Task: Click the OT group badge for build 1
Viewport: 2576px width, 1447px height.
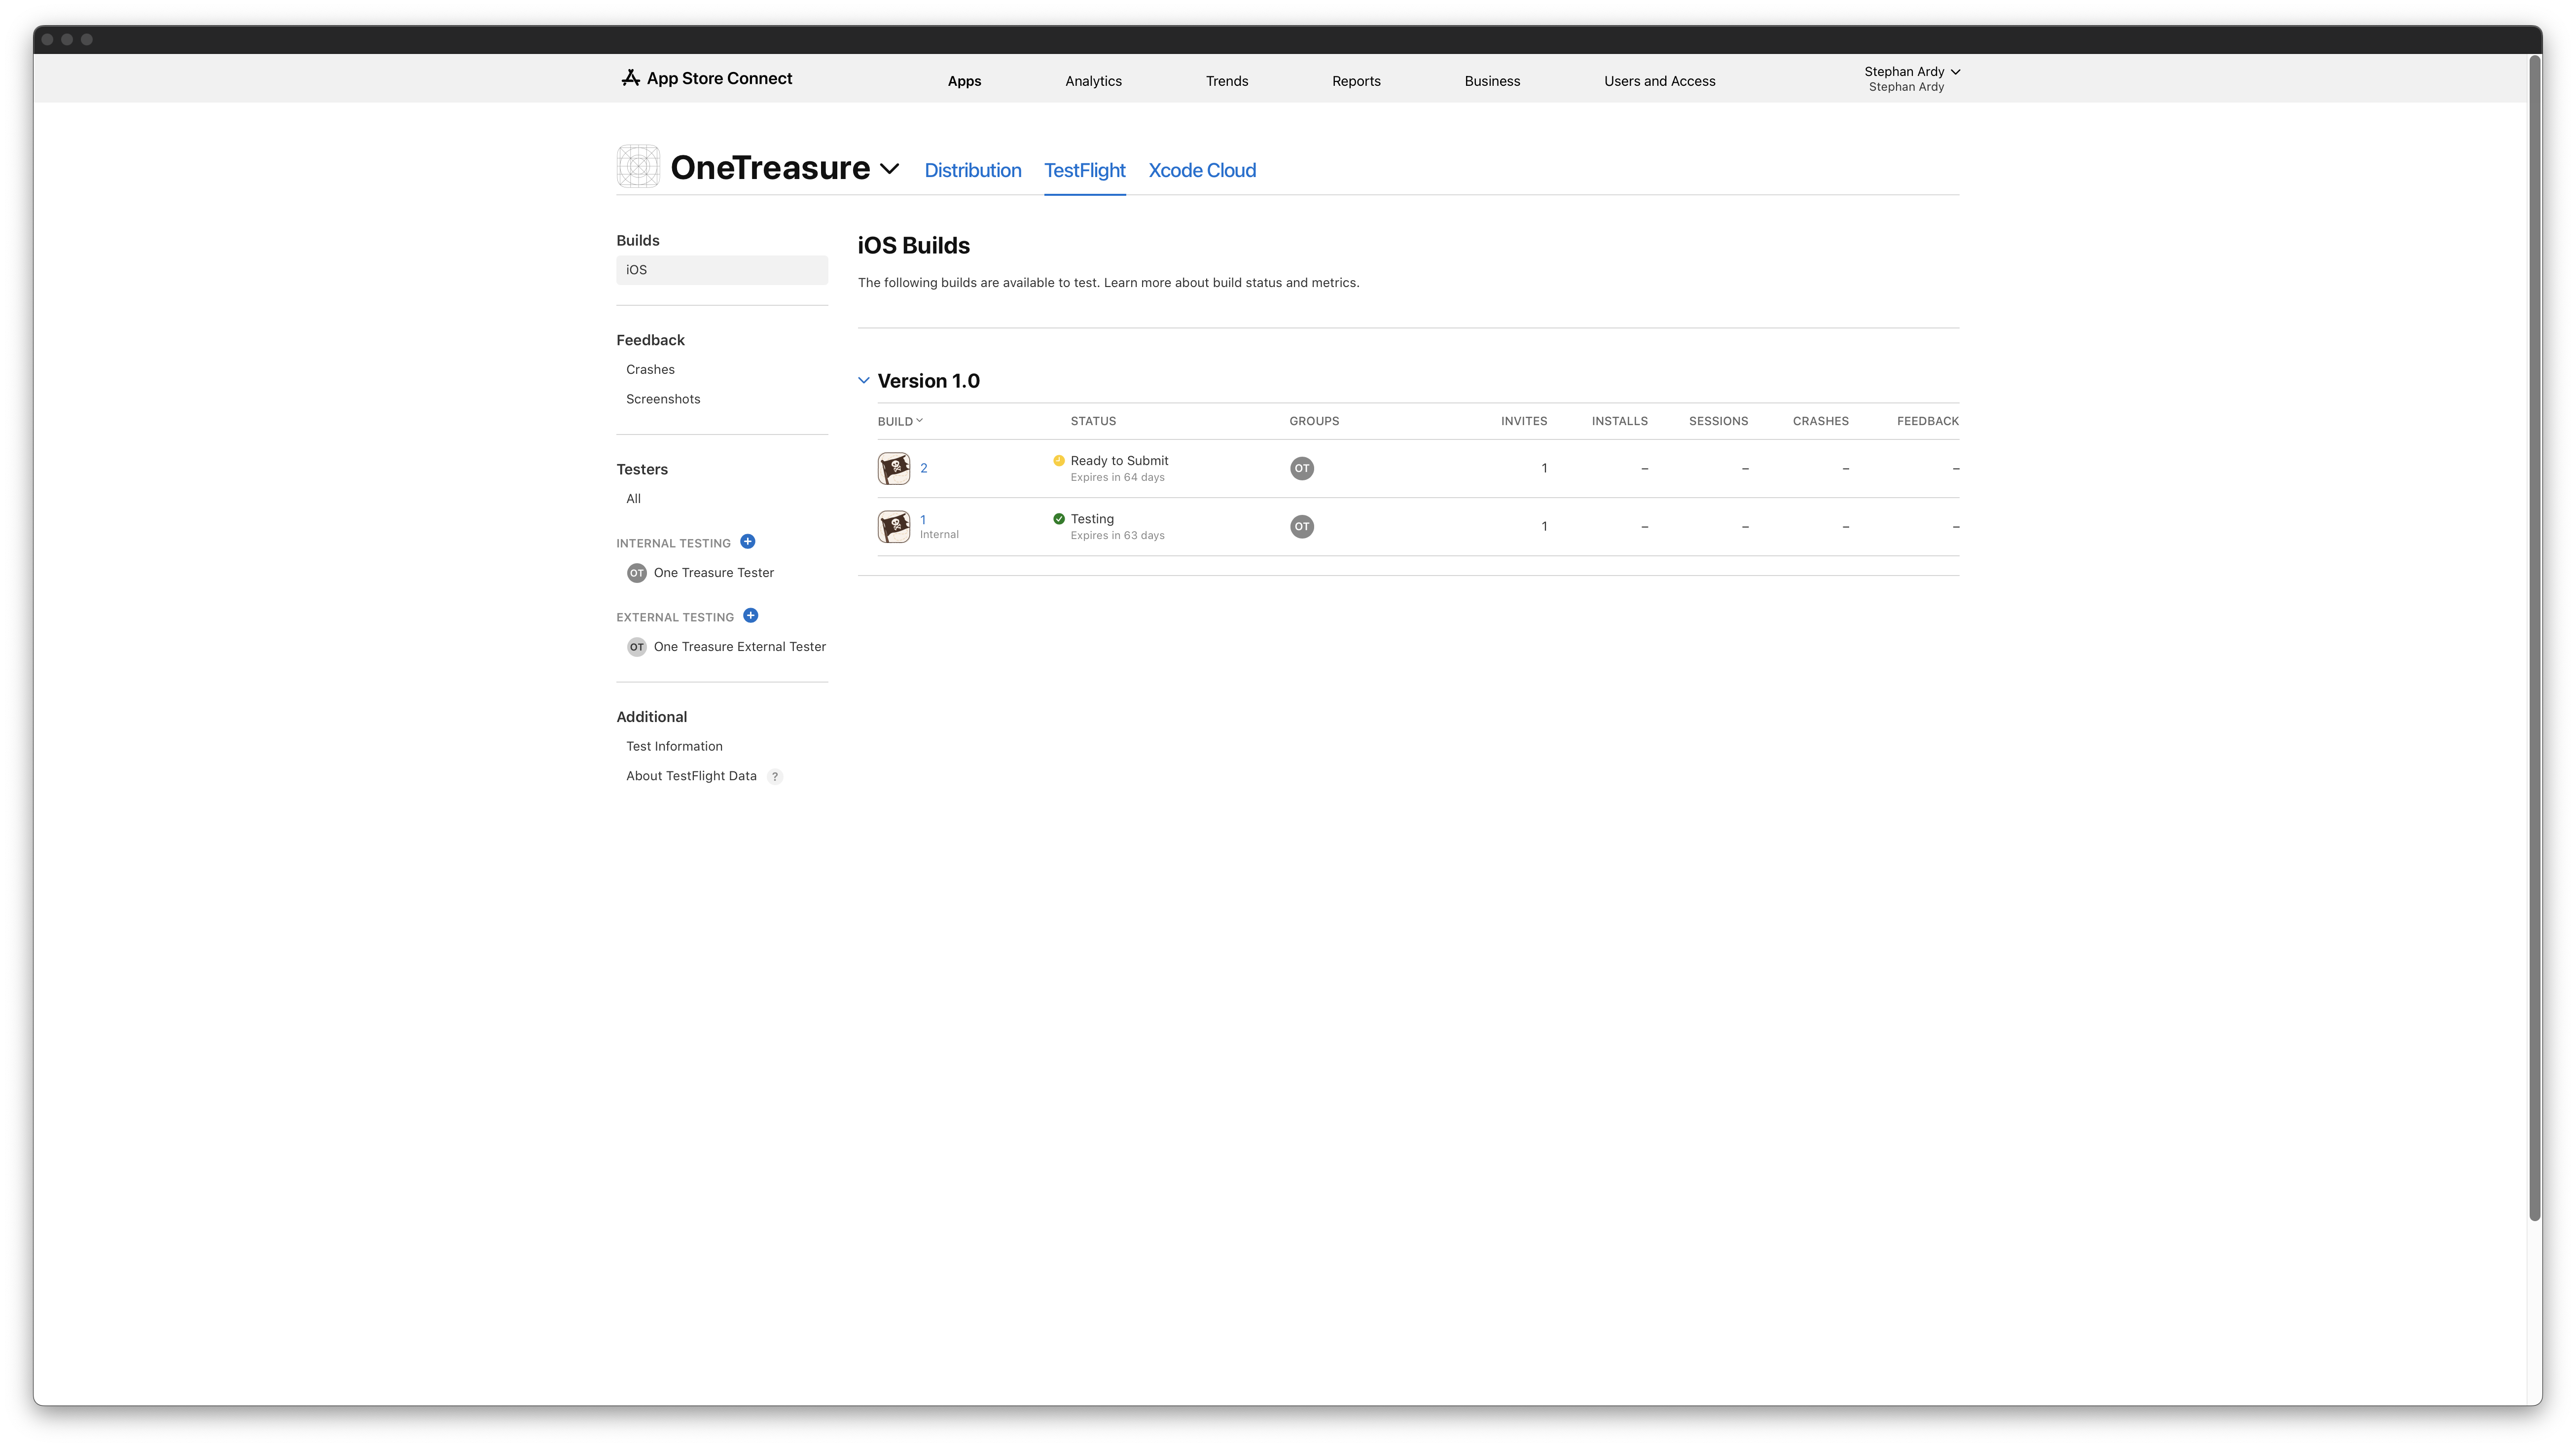Action: [1301, 526]
